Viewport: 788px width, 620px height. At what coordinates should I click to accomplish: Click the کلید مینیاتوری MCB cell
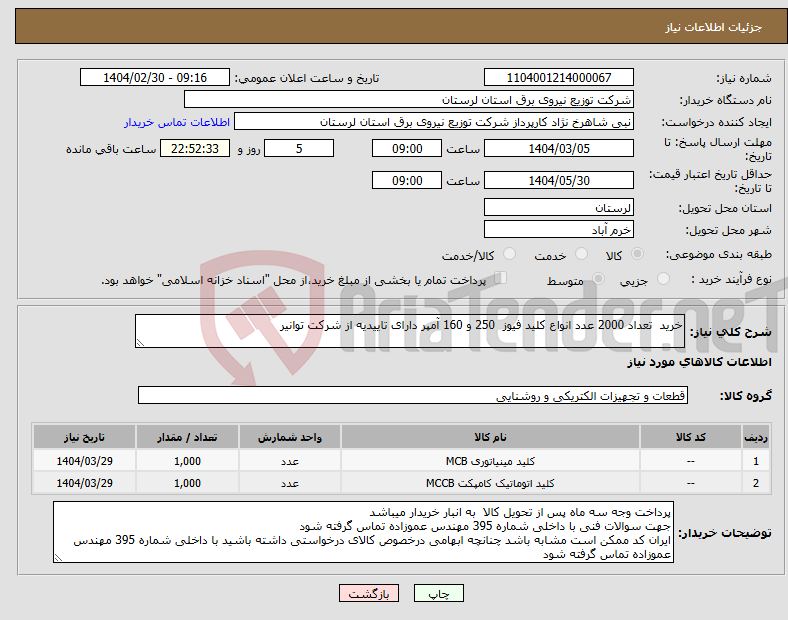(490, 461)
